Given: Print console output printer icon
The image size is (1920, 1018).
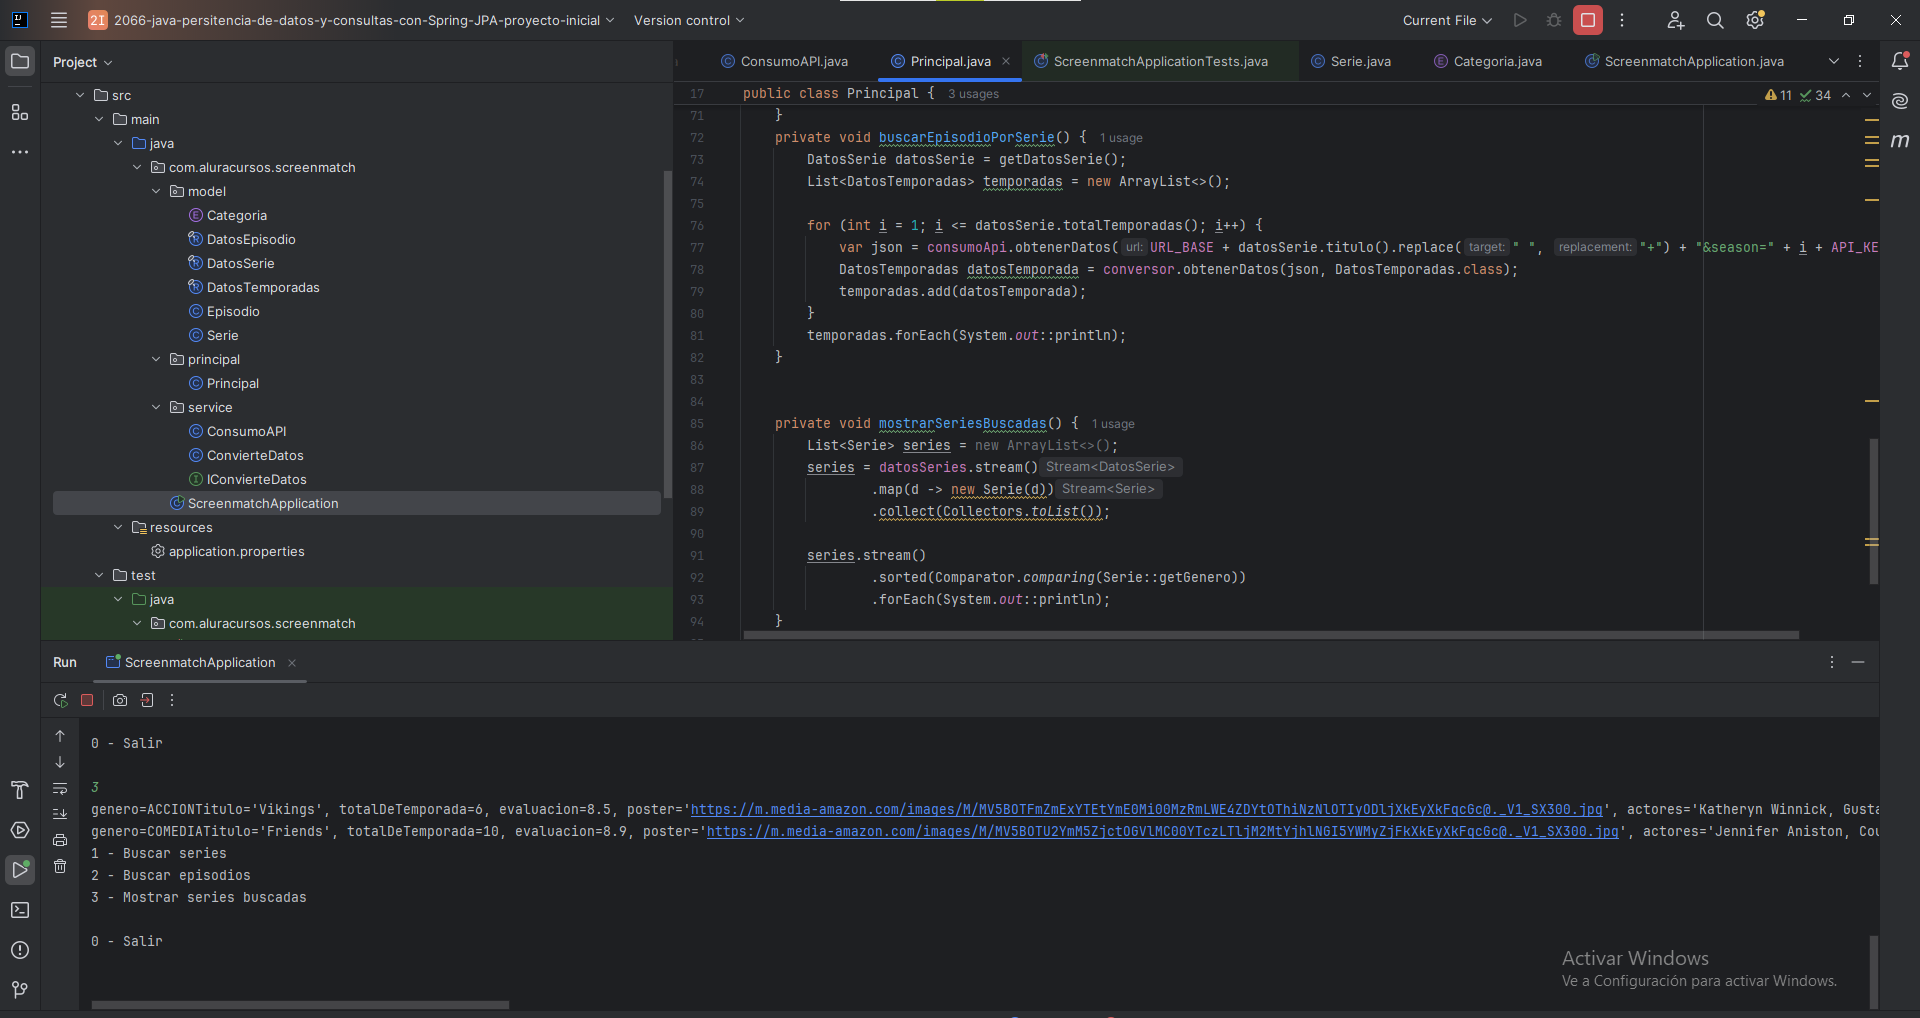Looking at the screenshot, I should click(60, 840).
